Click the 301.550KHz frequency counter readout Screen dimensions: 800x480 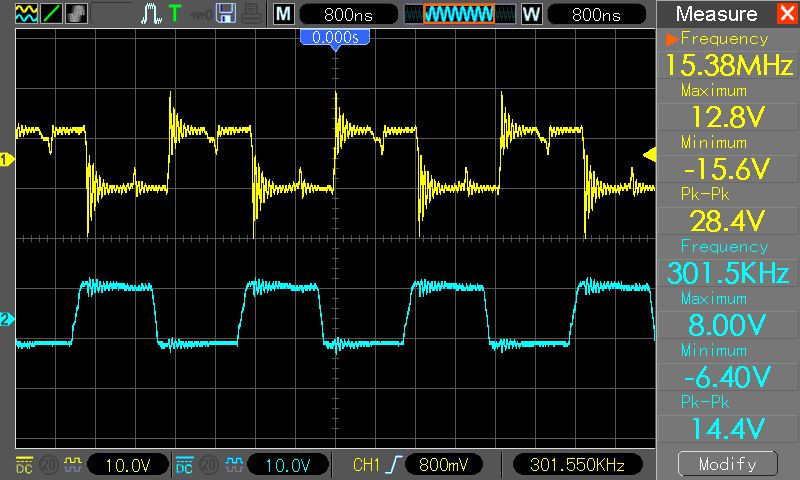point(577,465)
